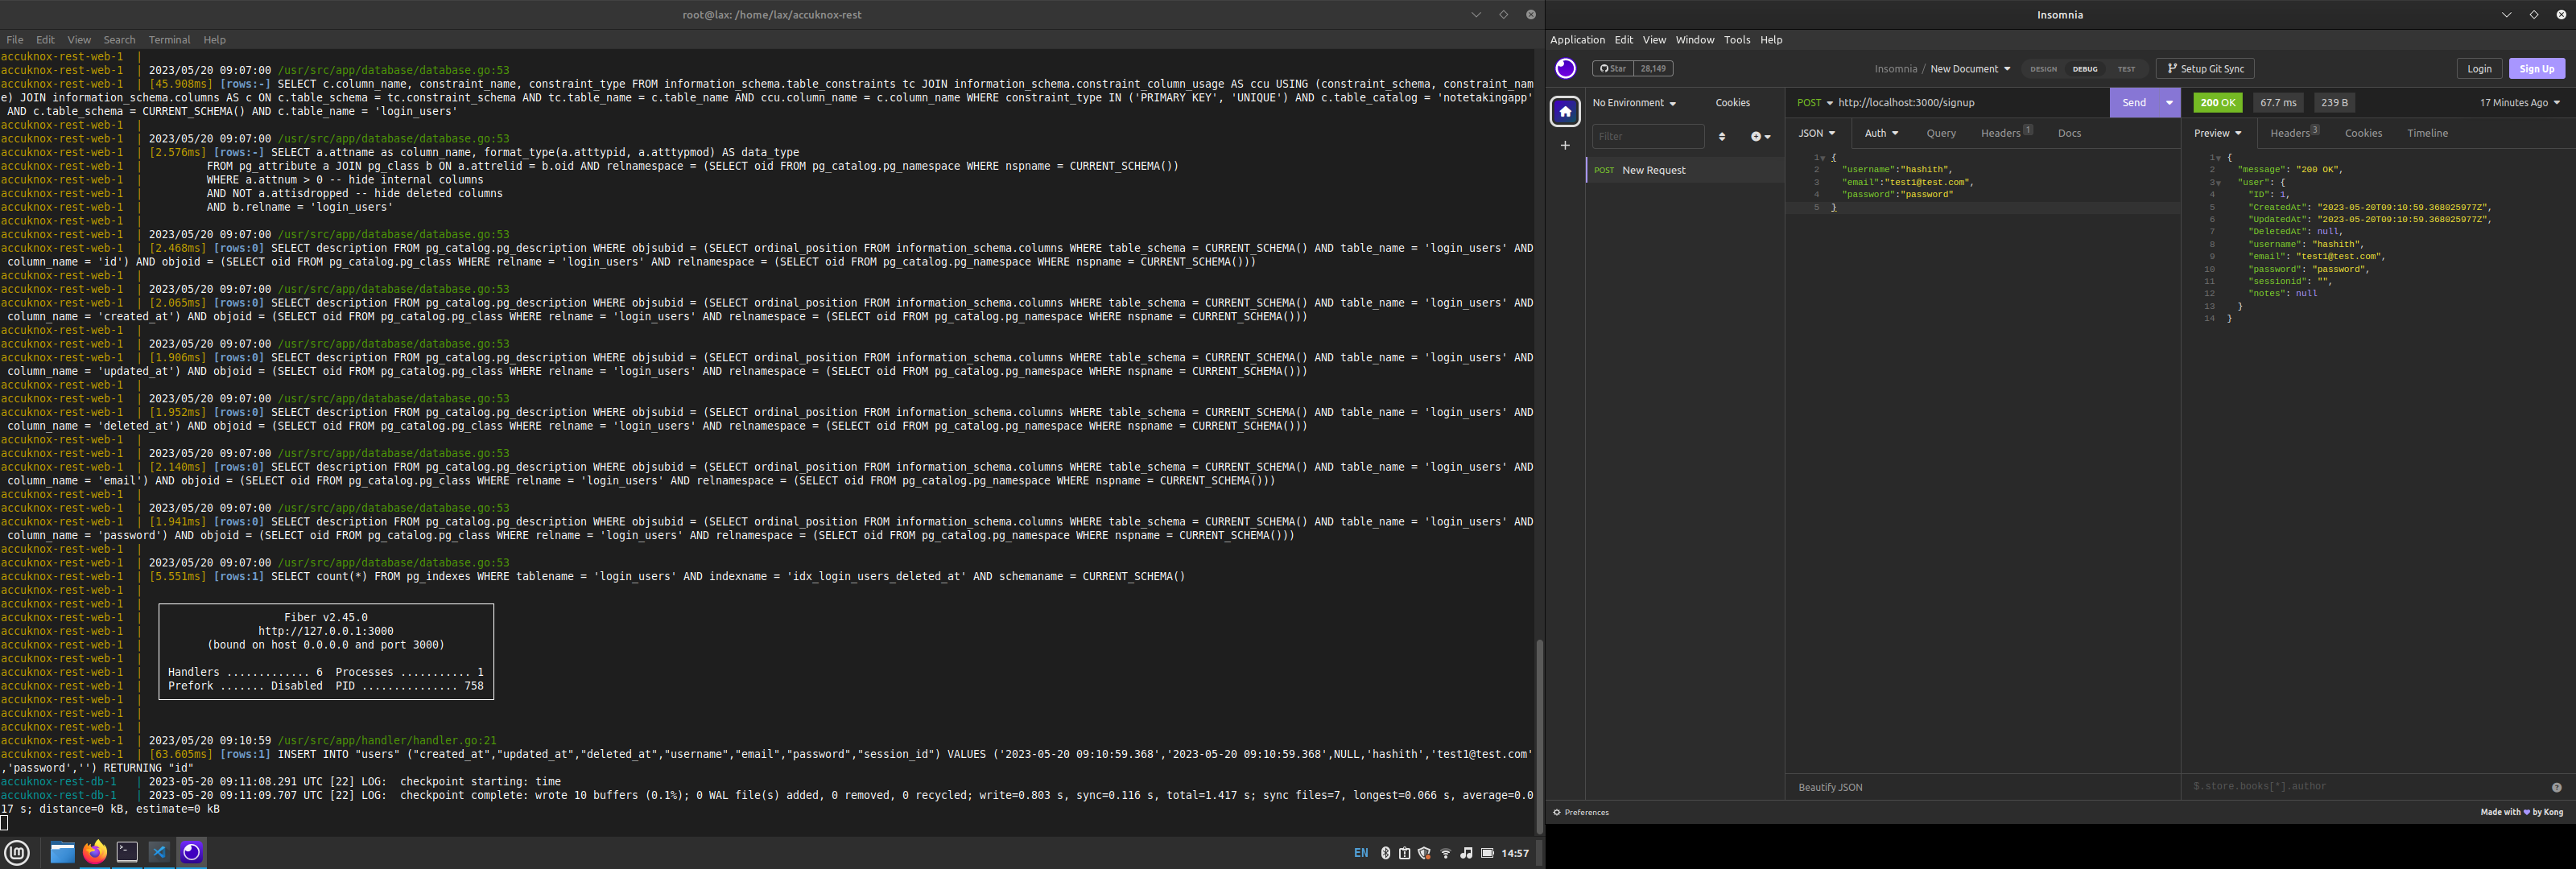Viewport: 2576px width, 869px height.
Task: Switch to TEST mode toggle
Action: point(2126,69)
